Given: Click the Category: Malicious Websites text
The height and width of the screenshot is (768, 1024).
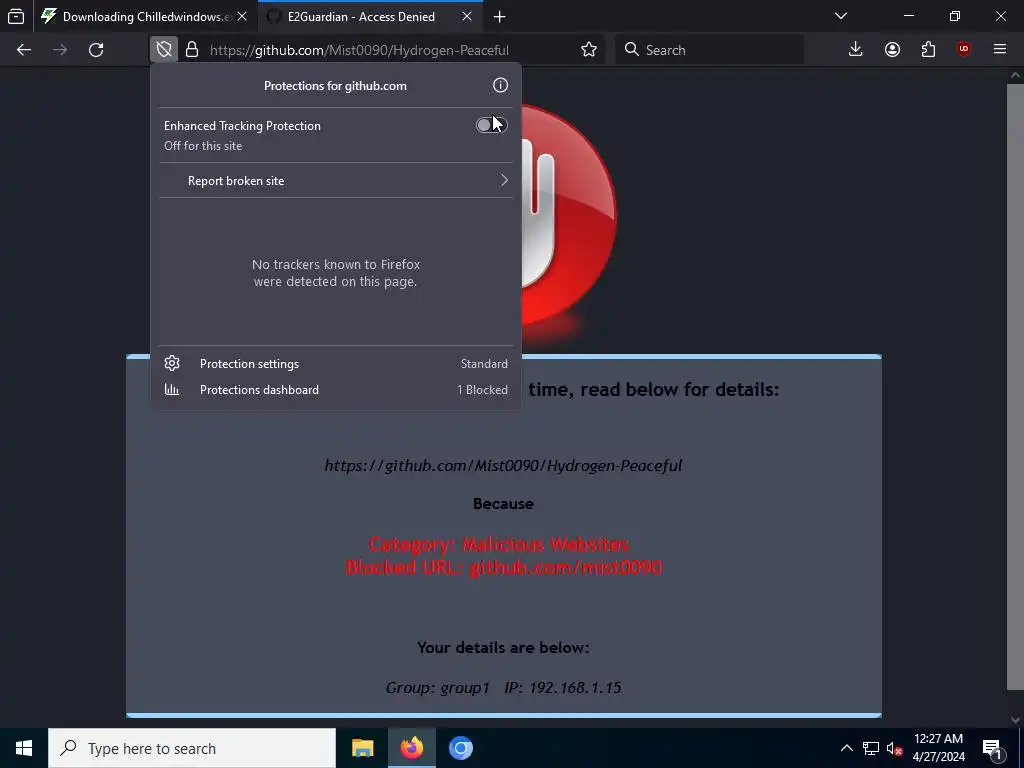Looking at the screenshot, I should pyautogui.click(x=499, y=544).
